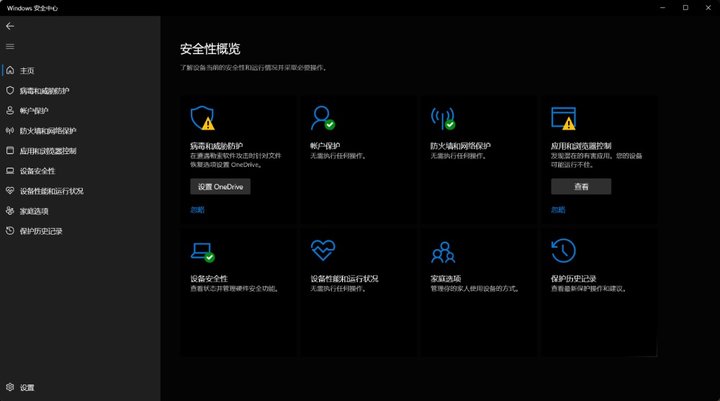Image resolution: width=720 pixels, height=401 pixels.
Task: Open 设置 at the sidebar bottom
Action: (x=27, y=387)
